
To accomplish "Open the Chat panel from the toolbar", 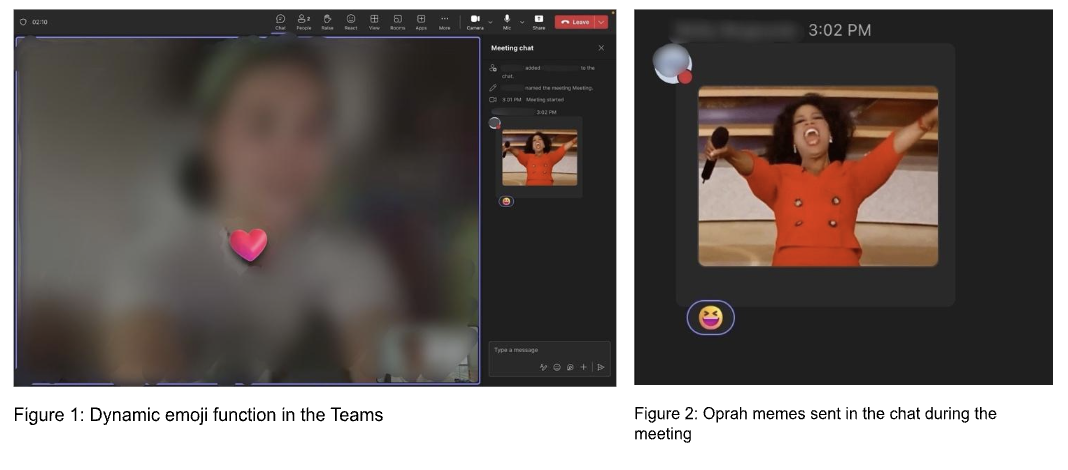I will click(x=280, y=21).
